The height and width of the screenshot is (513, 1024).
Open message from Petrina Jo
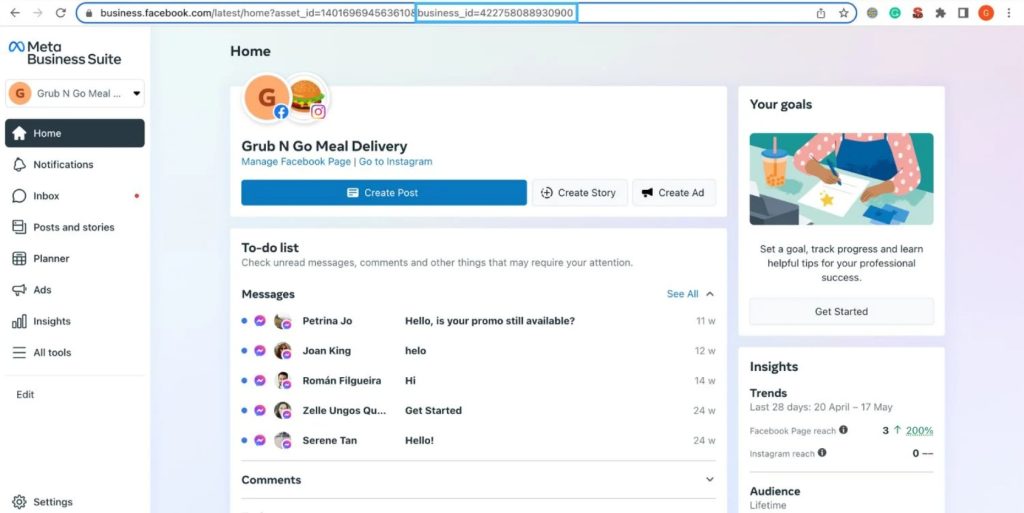pyautogui.click(x=478, y=321)
